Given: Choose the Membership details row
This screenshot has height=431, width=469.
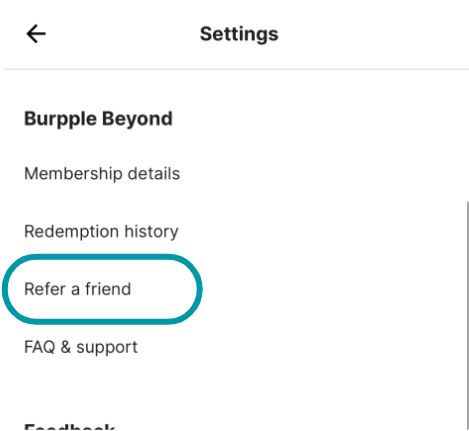Looking at the screenshot, I should tap(102, 174).
